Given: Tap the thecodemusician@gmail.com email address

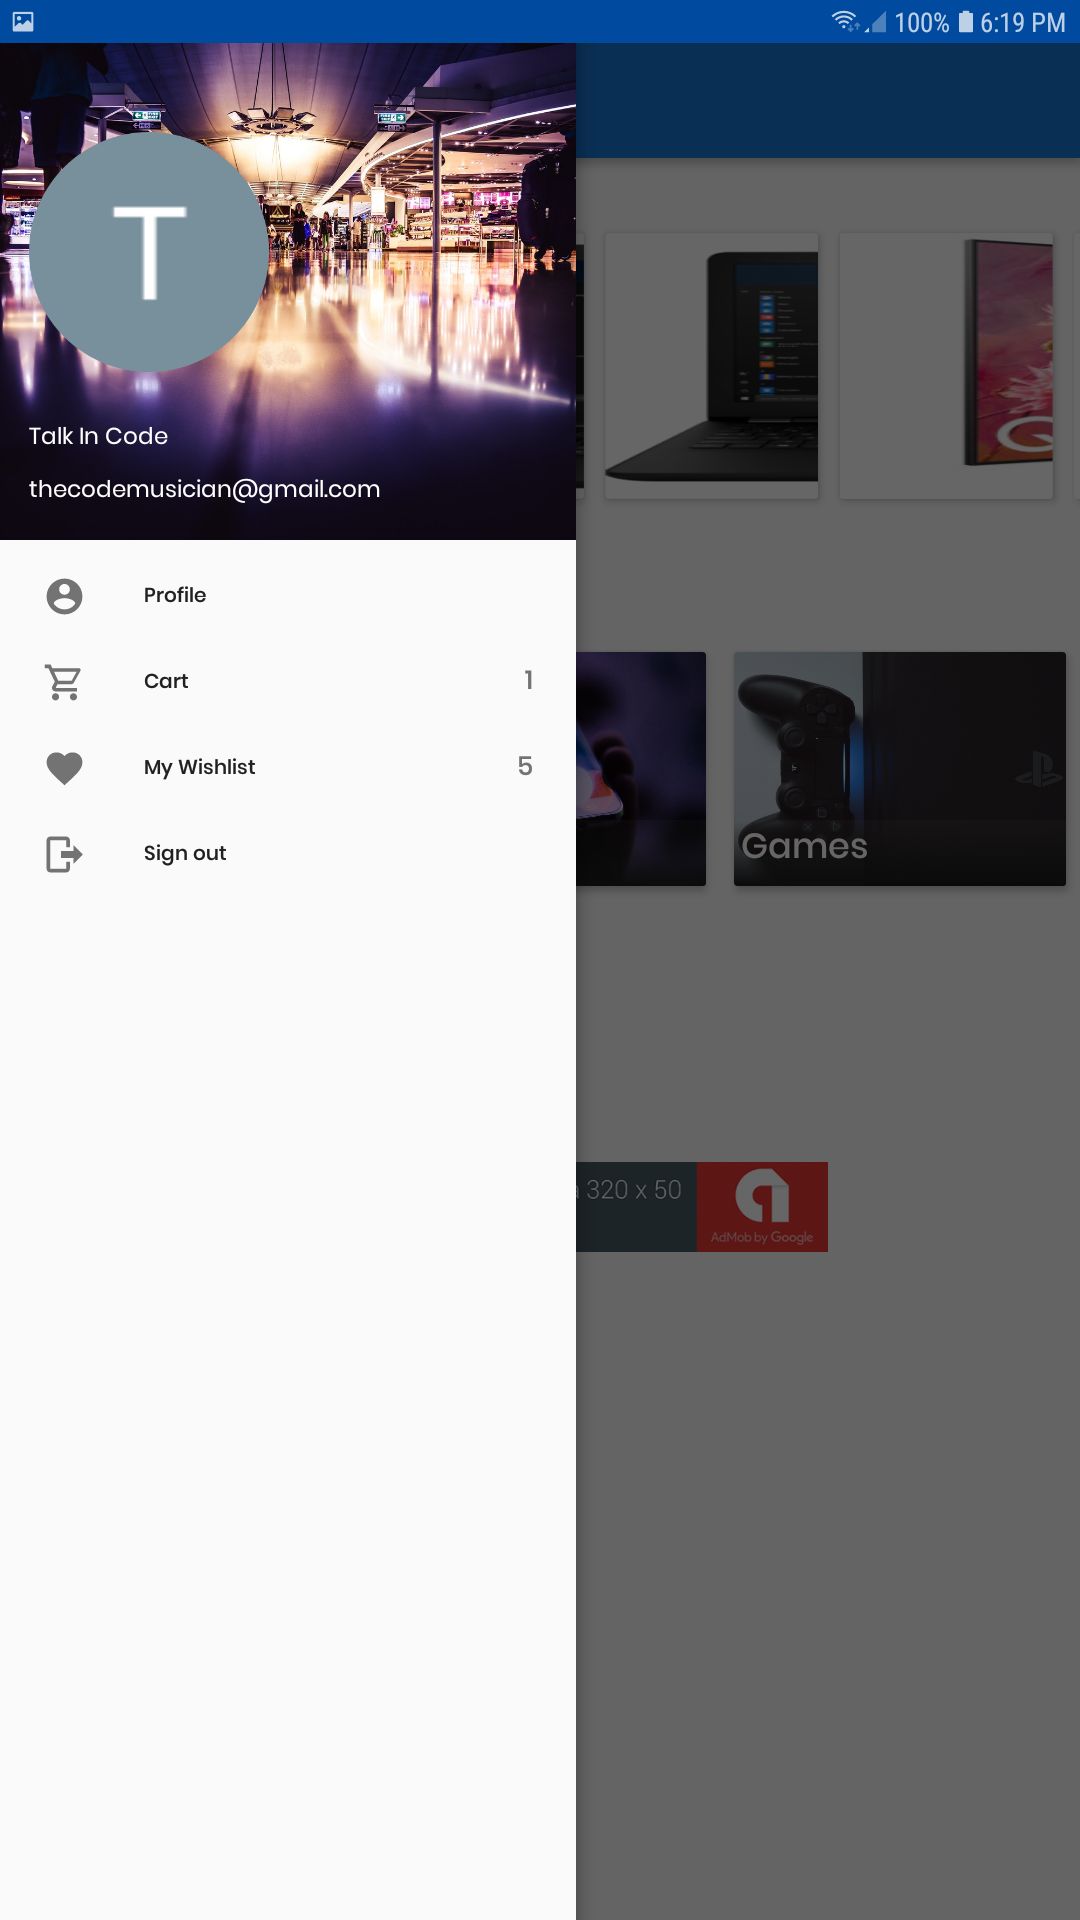Looking at the screenshot, I should tap(204, 489).
